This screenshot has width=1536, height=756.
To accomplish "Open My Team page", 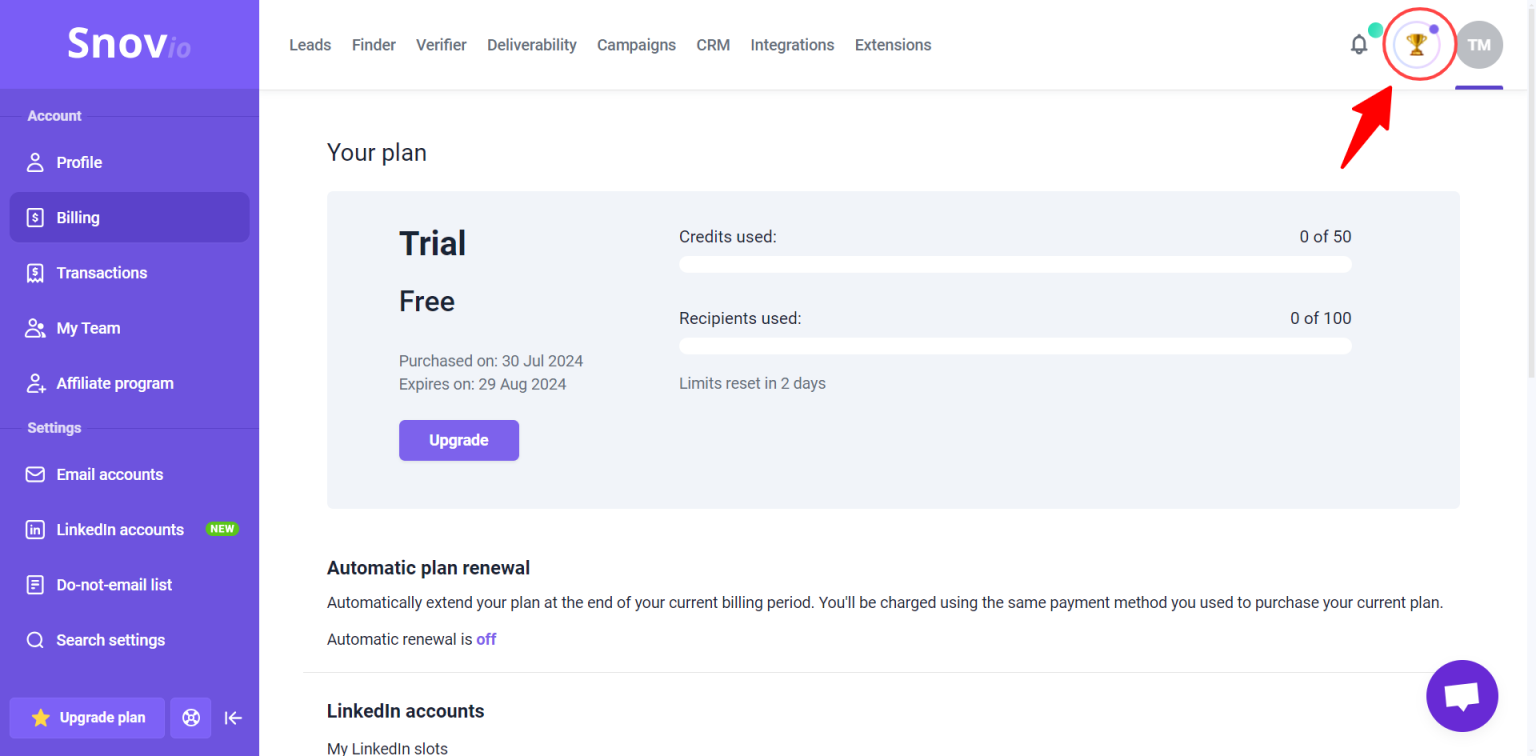I will pyautogui.click(x=129, y=328).
